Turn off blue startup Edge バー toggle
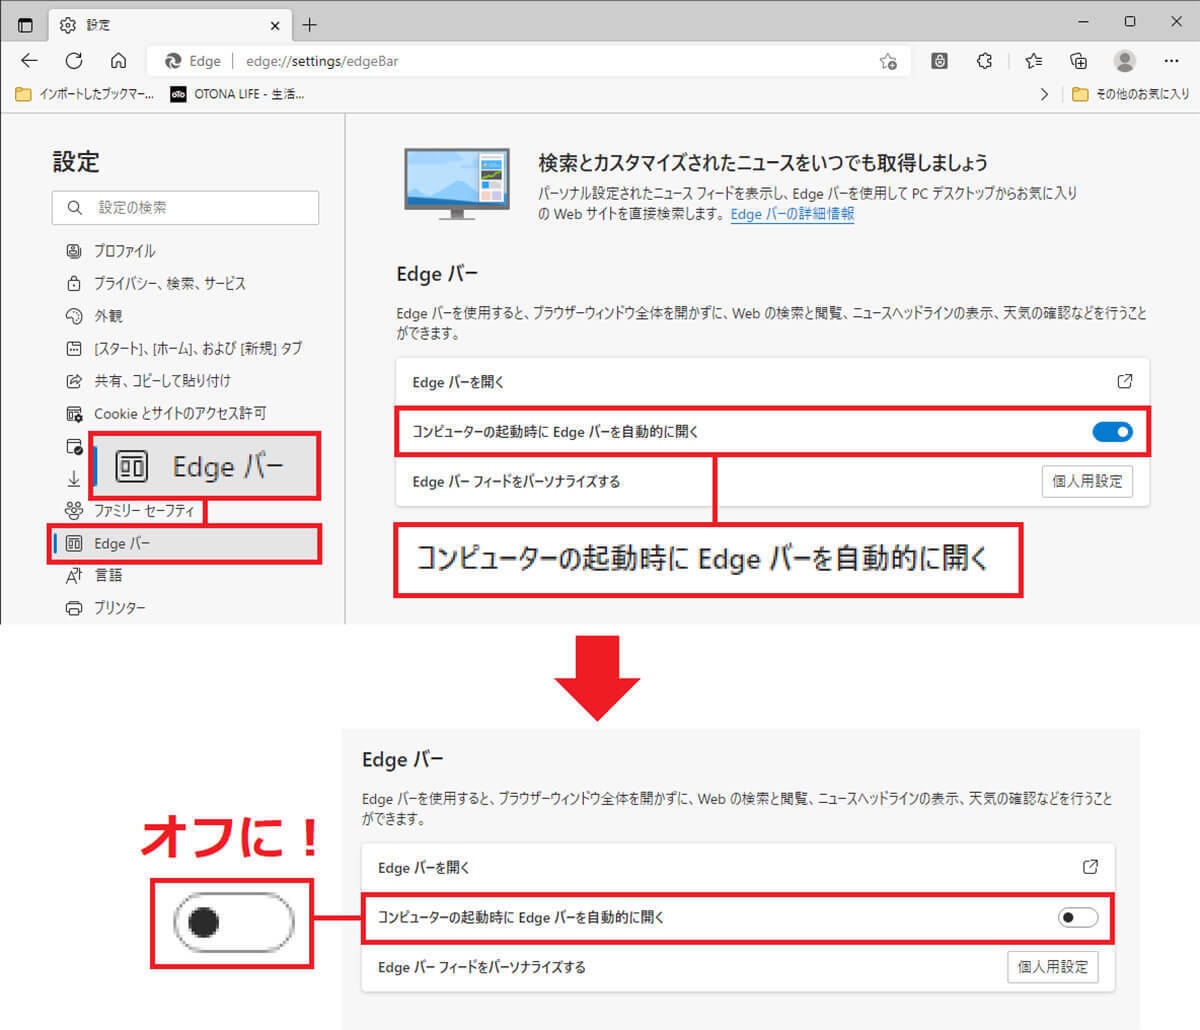 pos(1112,432)
